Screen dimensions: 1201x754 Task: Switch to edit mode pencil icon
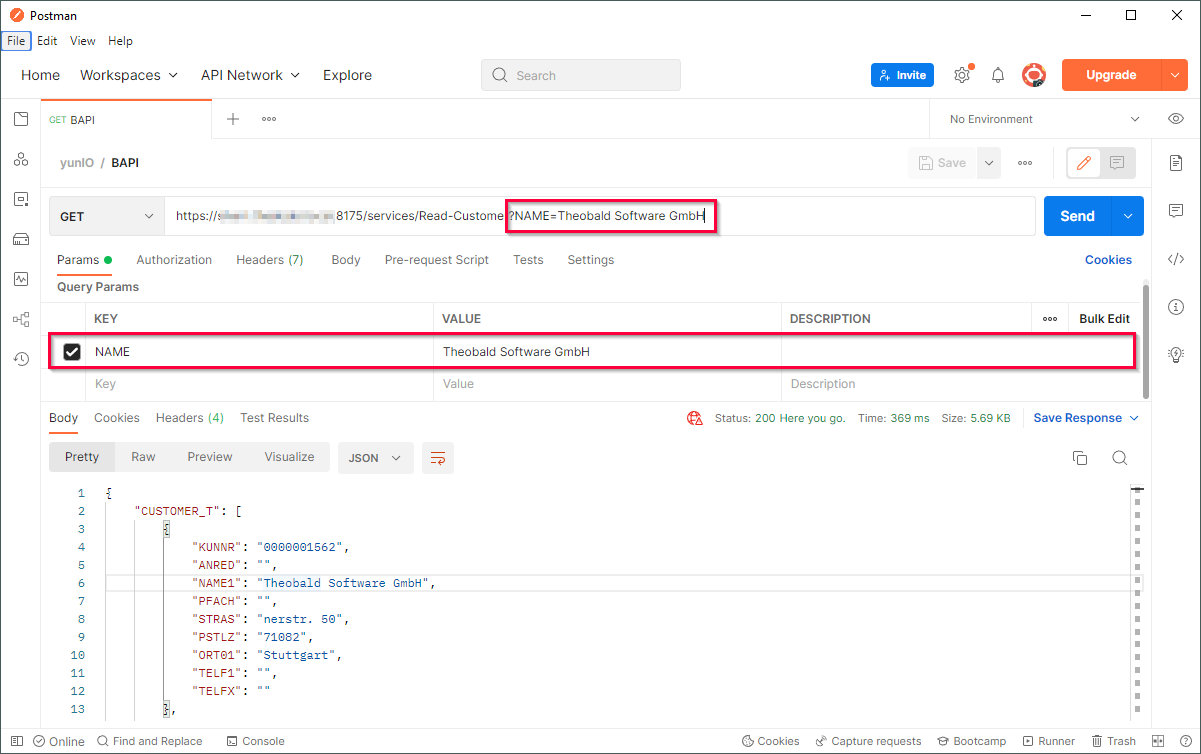(x=1083, y=163)
